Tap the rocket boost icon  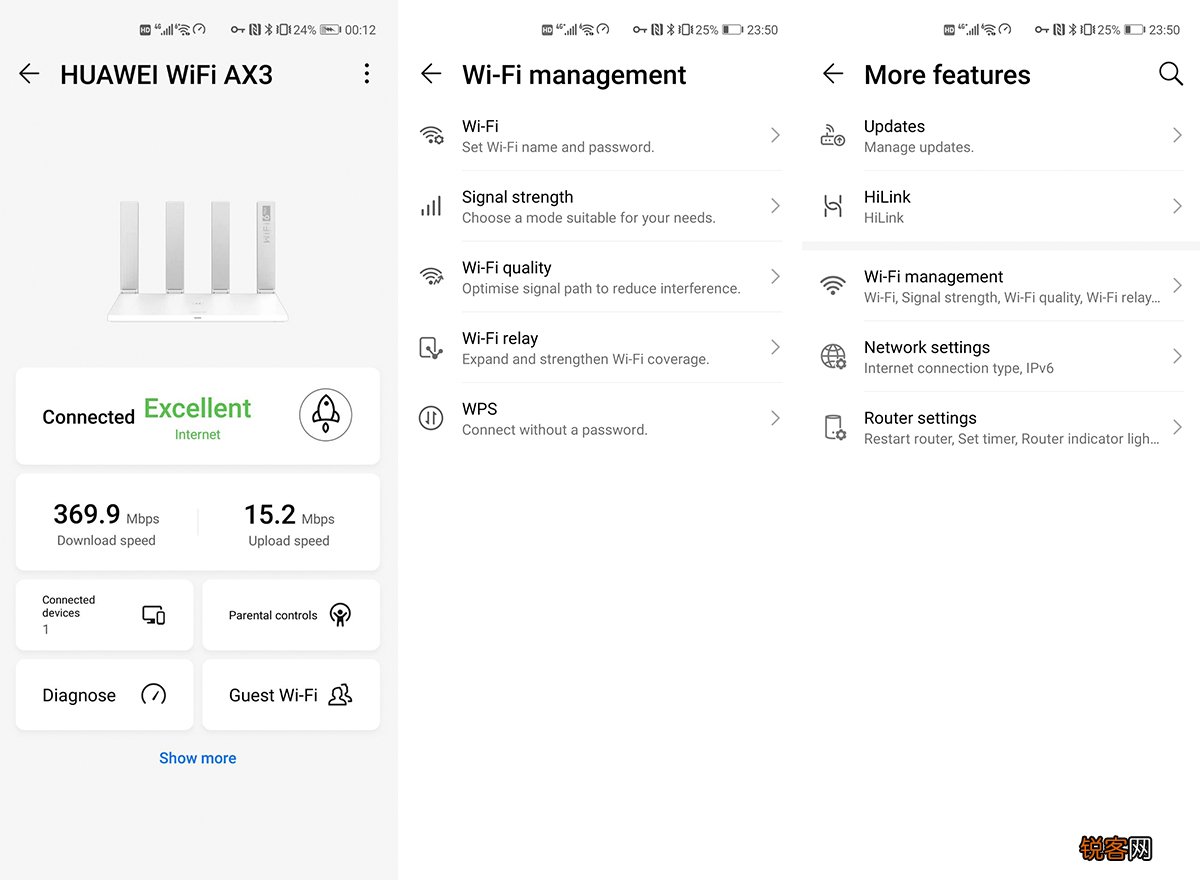tap(326, 415)
